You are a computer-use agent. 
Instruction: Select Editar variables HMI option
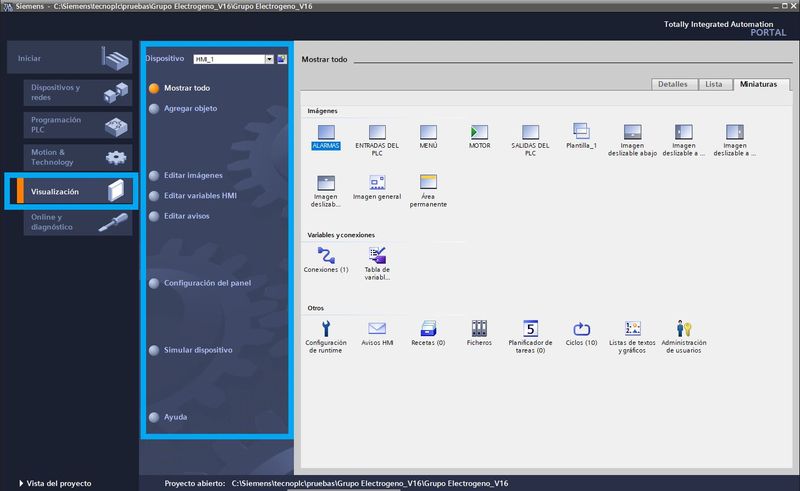[x=200, y=195]
